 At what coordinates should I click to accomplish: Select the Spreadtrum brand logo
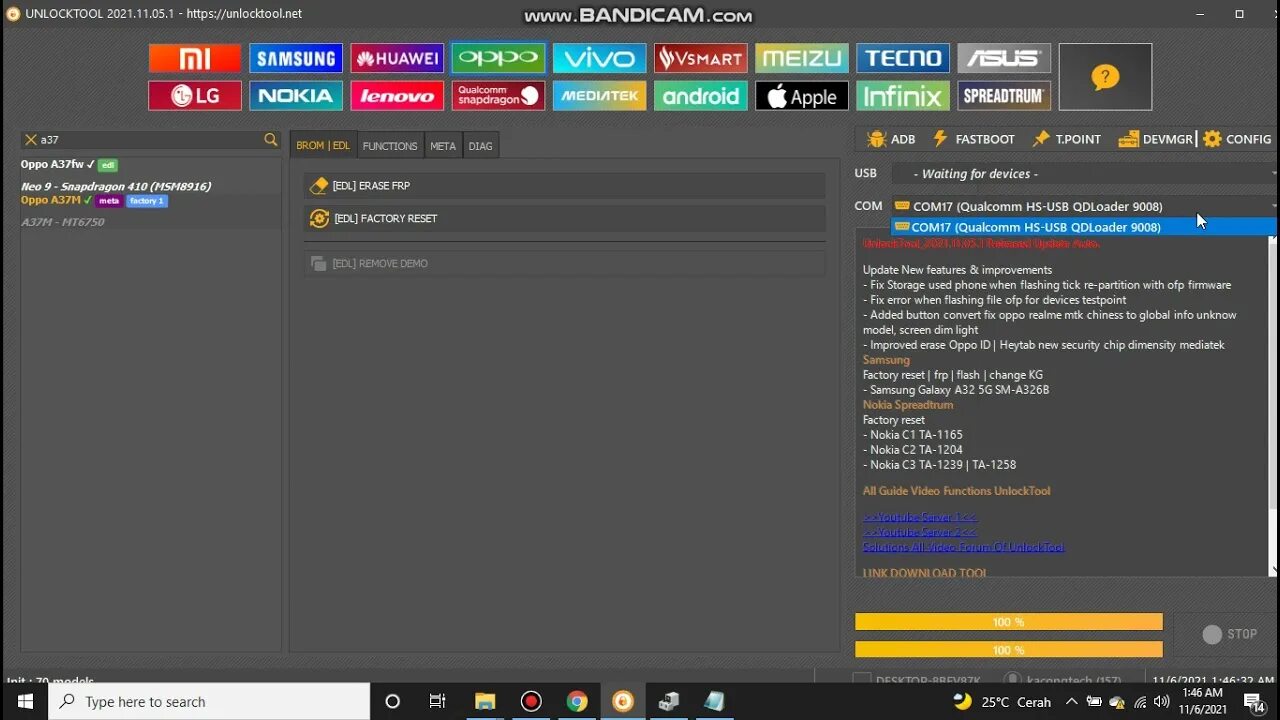point(1003,96)
